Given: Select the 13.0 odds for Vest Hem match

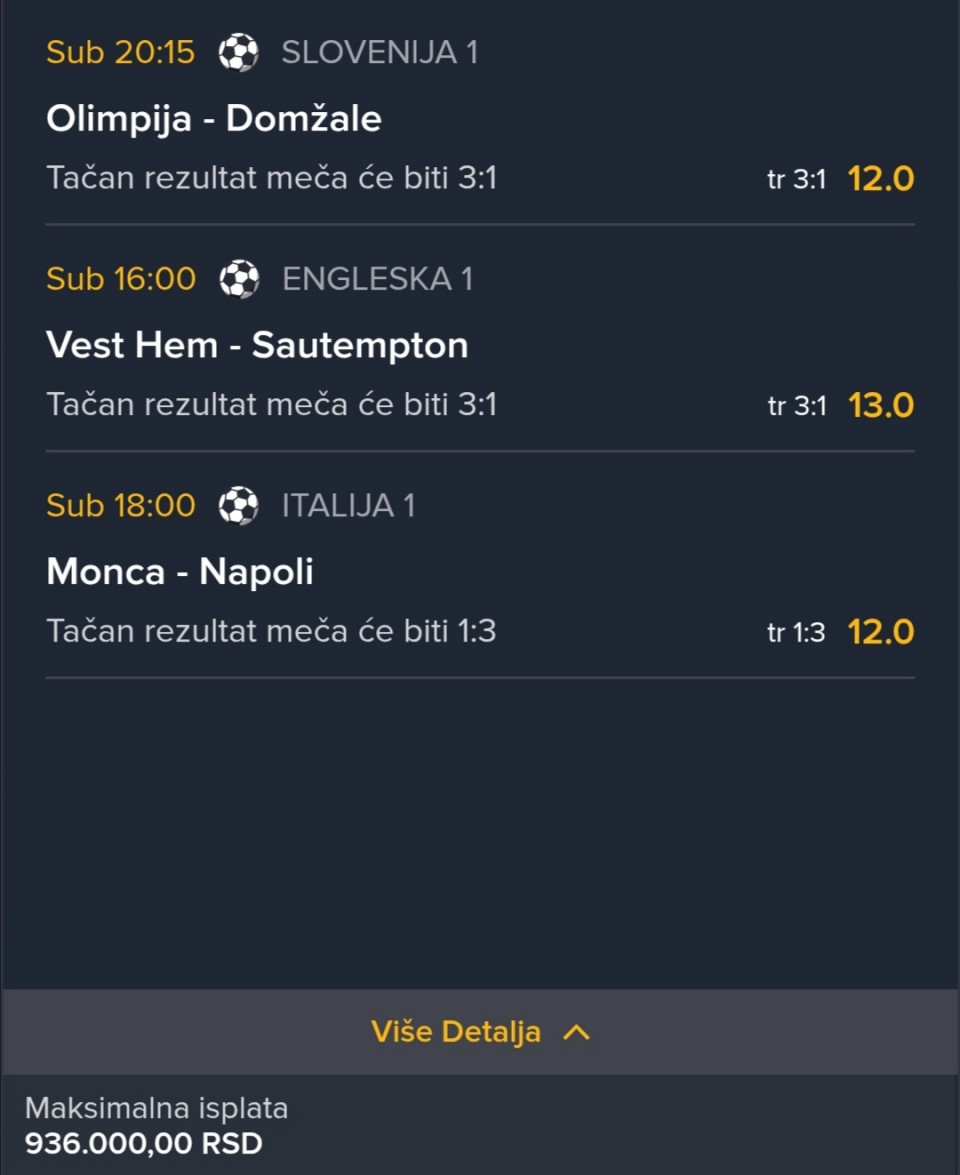Looking at the screenshot, I should point(881,405).
